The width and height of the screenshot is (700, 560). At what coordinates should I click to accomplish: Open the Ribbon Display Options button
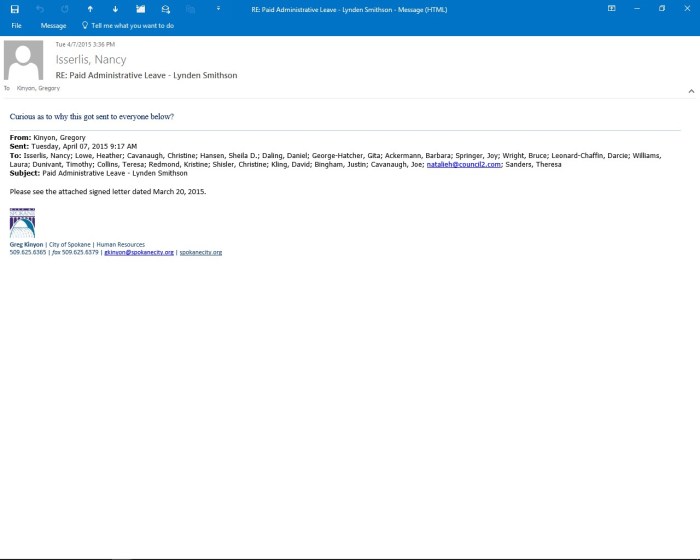(x=612, y=8)
